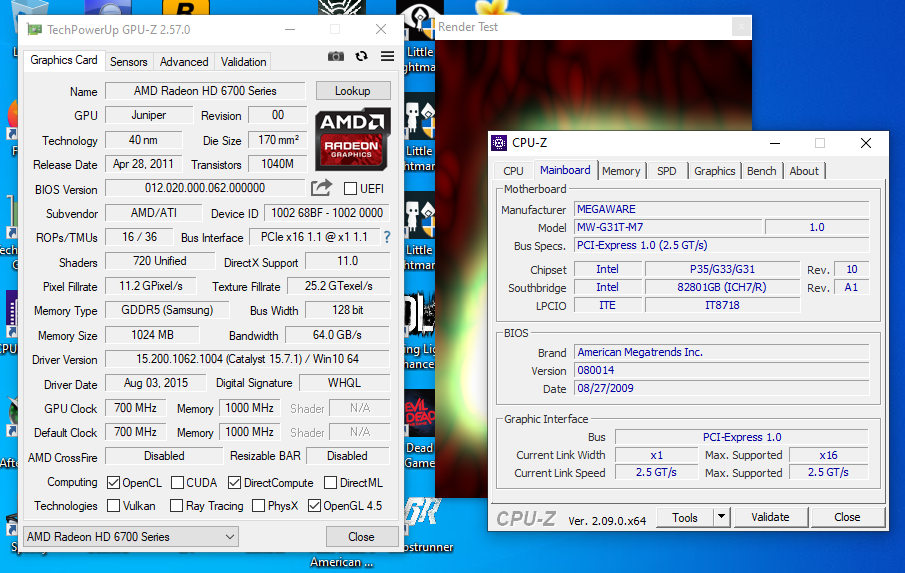Expand the CPU-Z Tools dropdown arrow

pyautogui.click(x=721, y=516)
